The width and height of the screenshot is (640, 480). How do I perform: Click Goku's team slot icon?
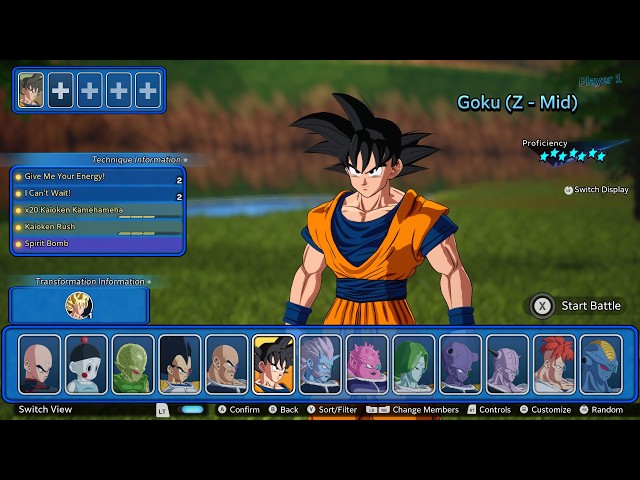click(31, 90)
